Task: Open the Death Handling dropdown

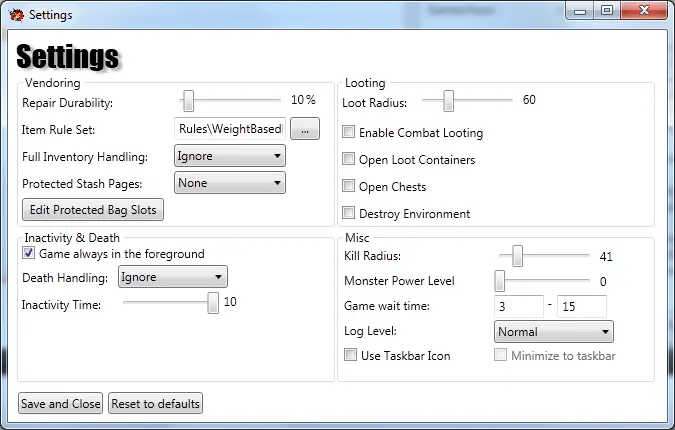Action: tap(173, 277)
